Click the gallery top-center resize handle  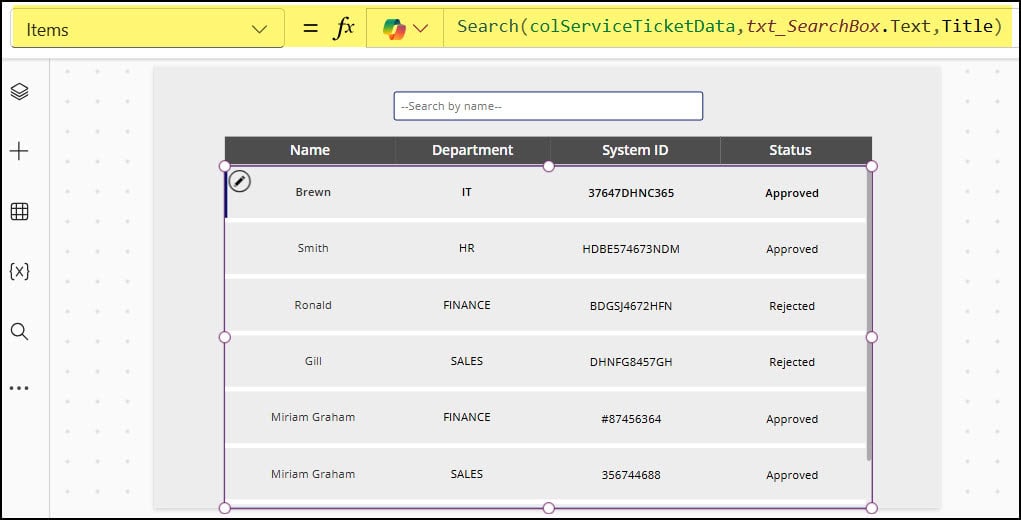(x=548, y=167)
